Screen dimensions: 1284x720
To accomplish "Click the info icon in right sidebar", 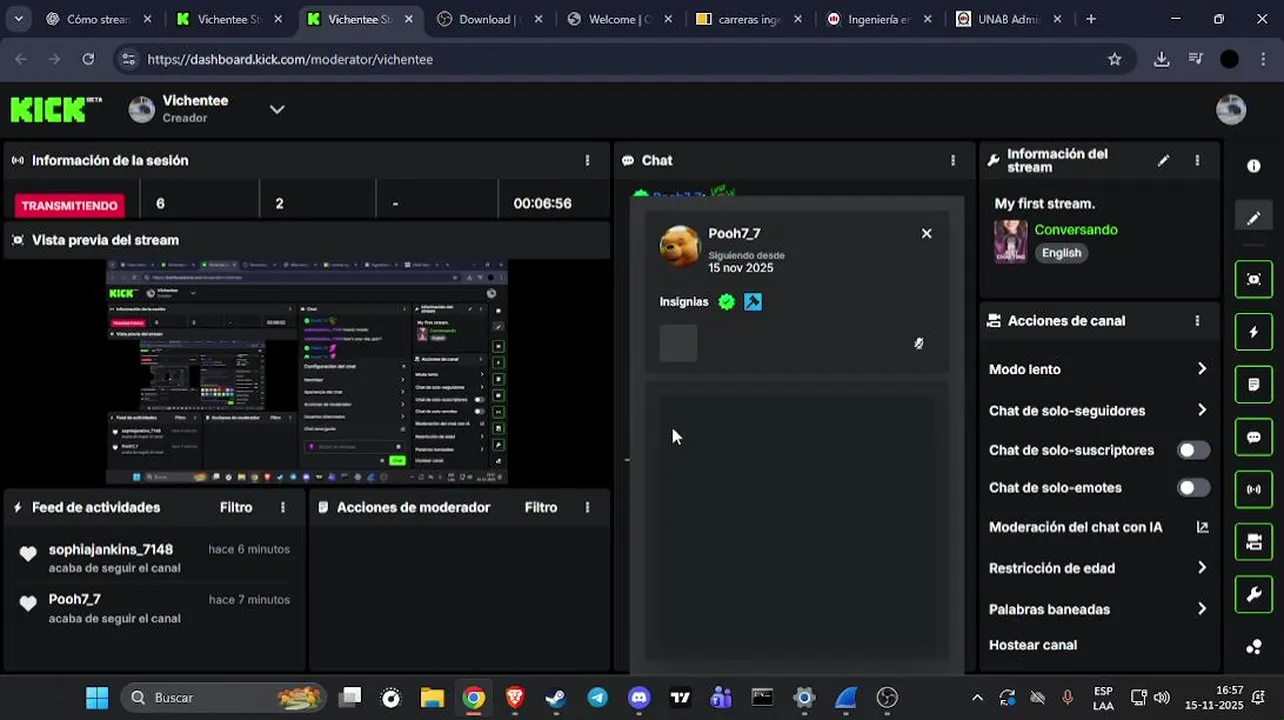I will pyautogui.click(x=1254, y=166).
